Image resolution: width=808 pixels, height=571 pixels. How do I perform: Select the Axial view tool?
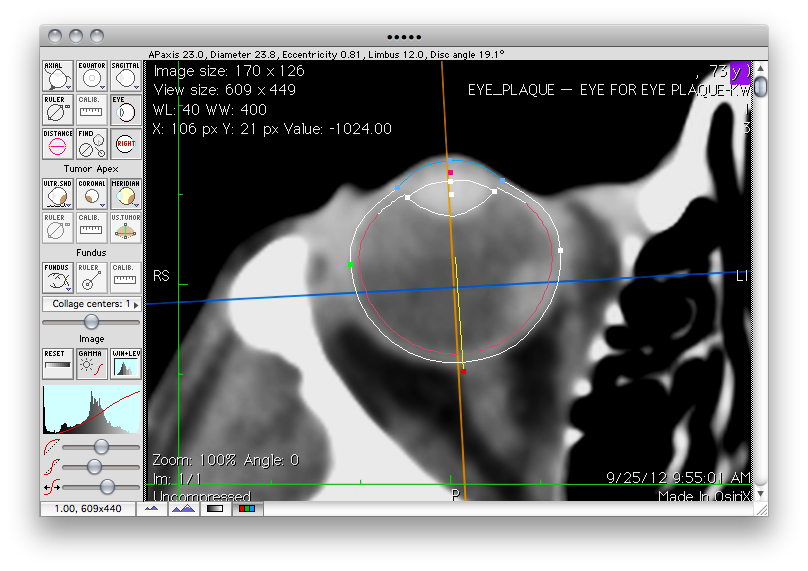click(57, 76)
